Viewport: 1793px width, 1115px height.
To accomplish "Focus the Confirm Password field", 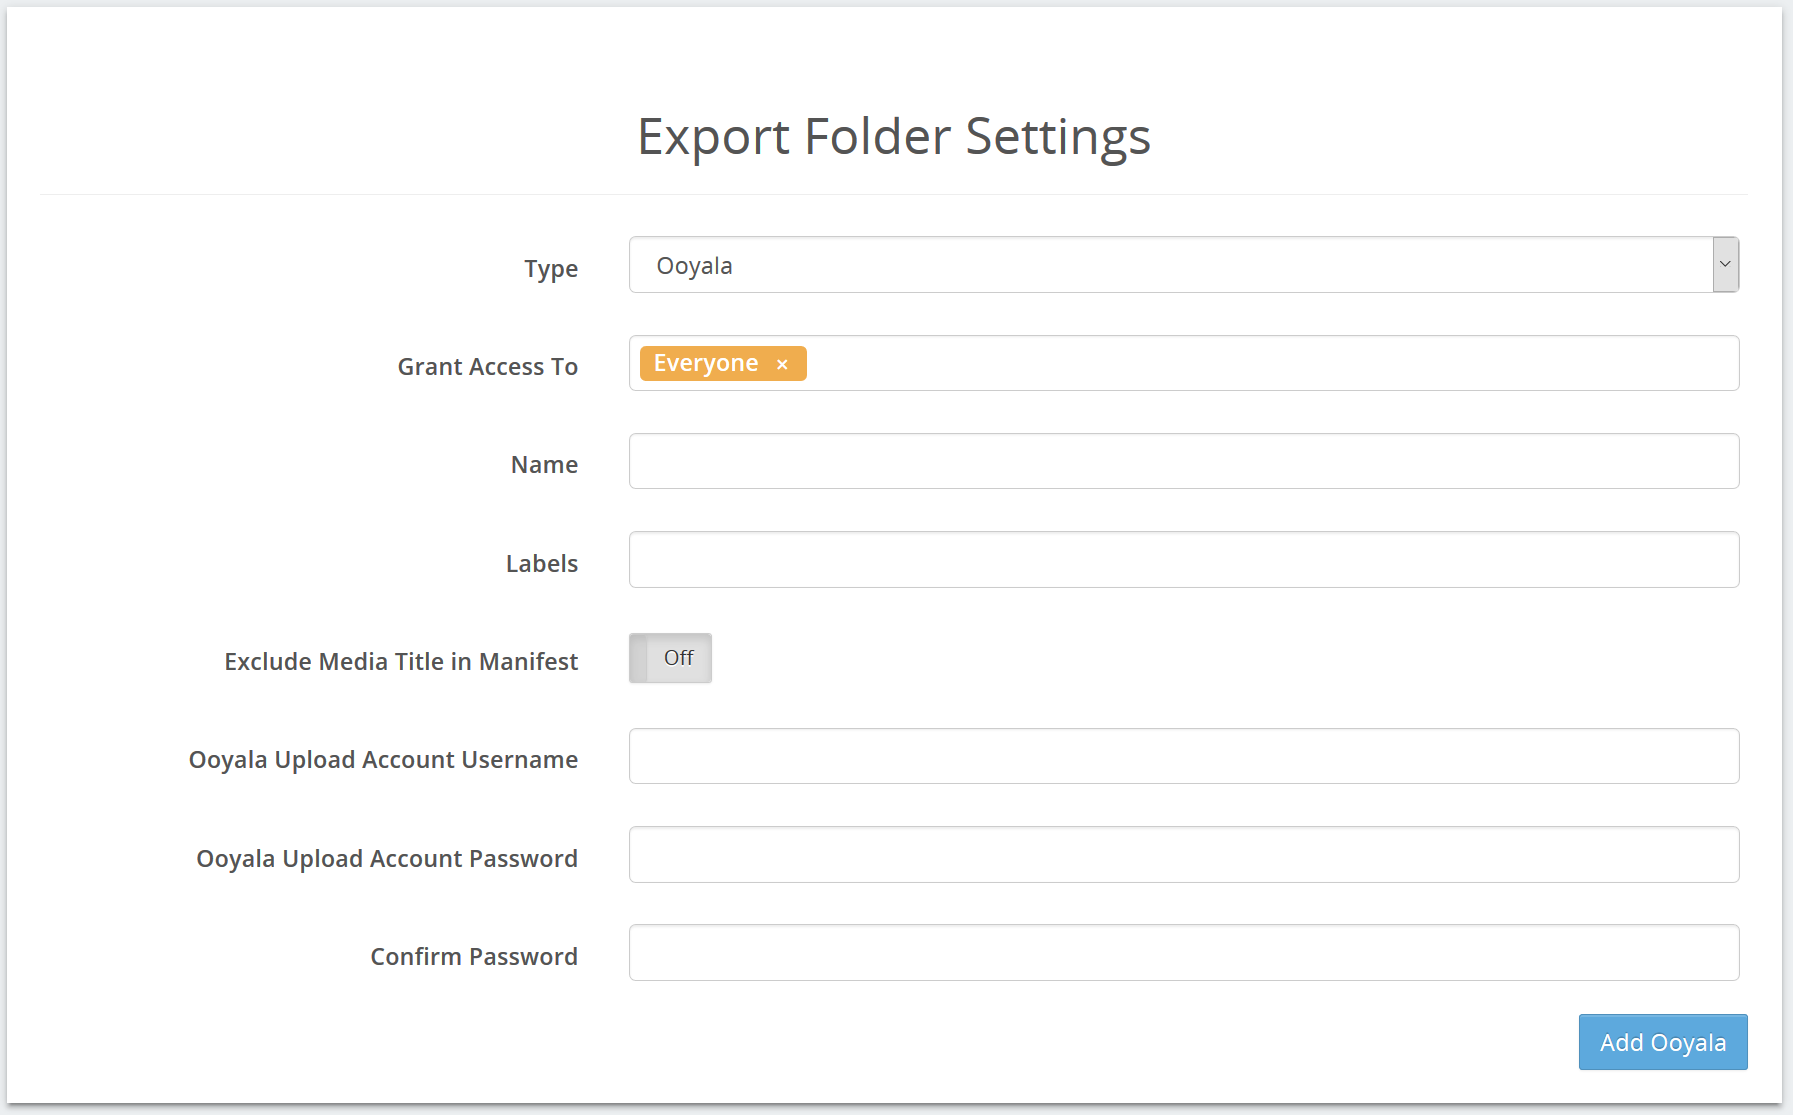I will (x=1184, y=952).
